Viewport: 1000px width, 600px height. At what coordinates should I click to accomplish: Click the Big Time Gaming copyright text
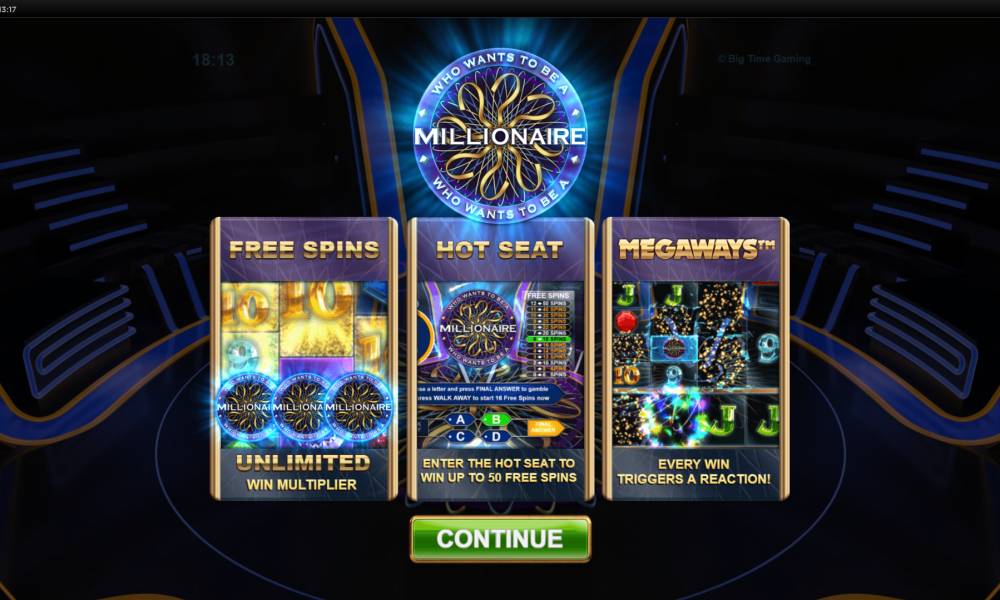(764, 59)
